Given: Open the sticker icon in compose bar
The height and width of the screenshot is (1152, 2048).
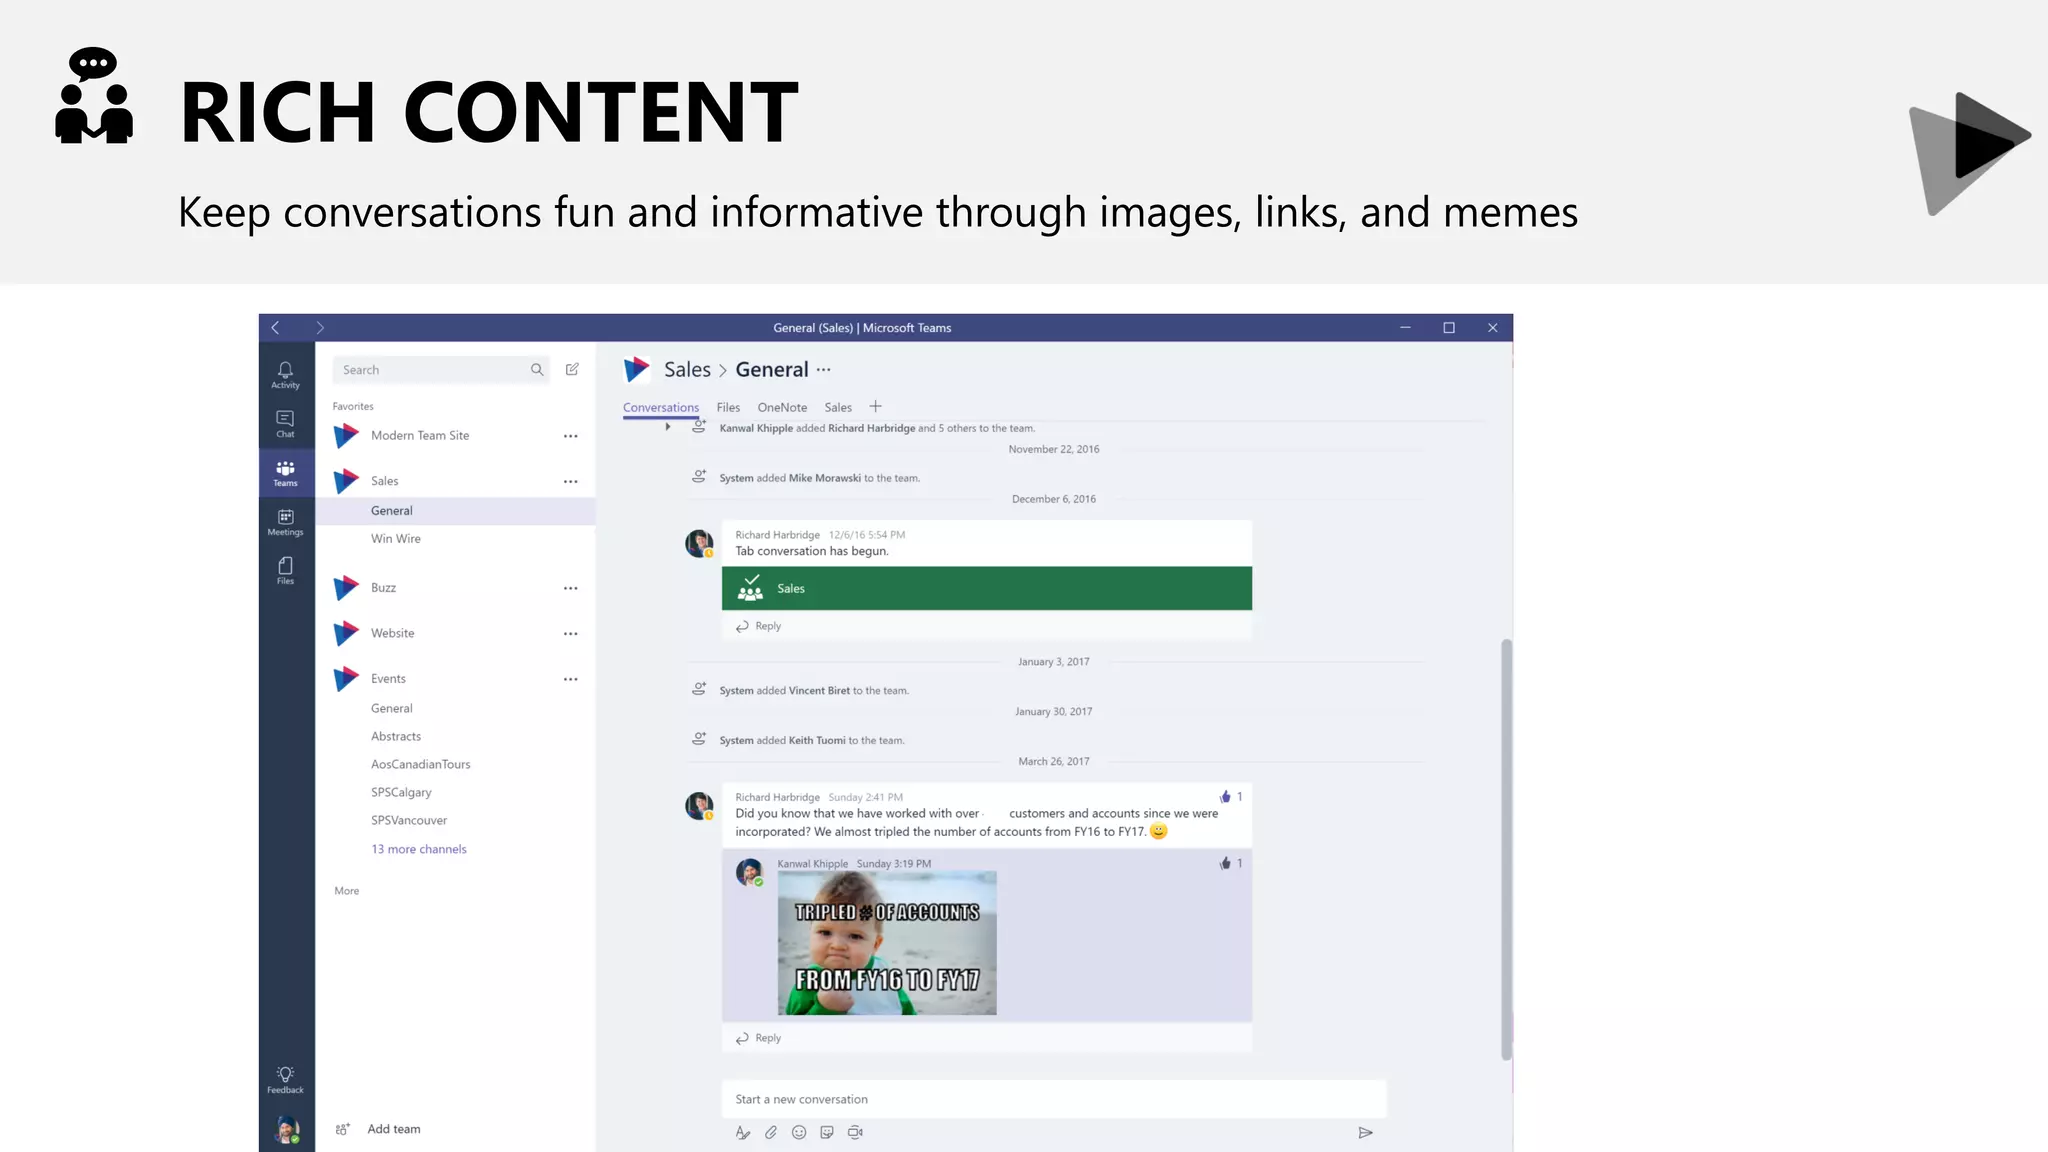Looking at the screenshot, I should point(827,1133).
